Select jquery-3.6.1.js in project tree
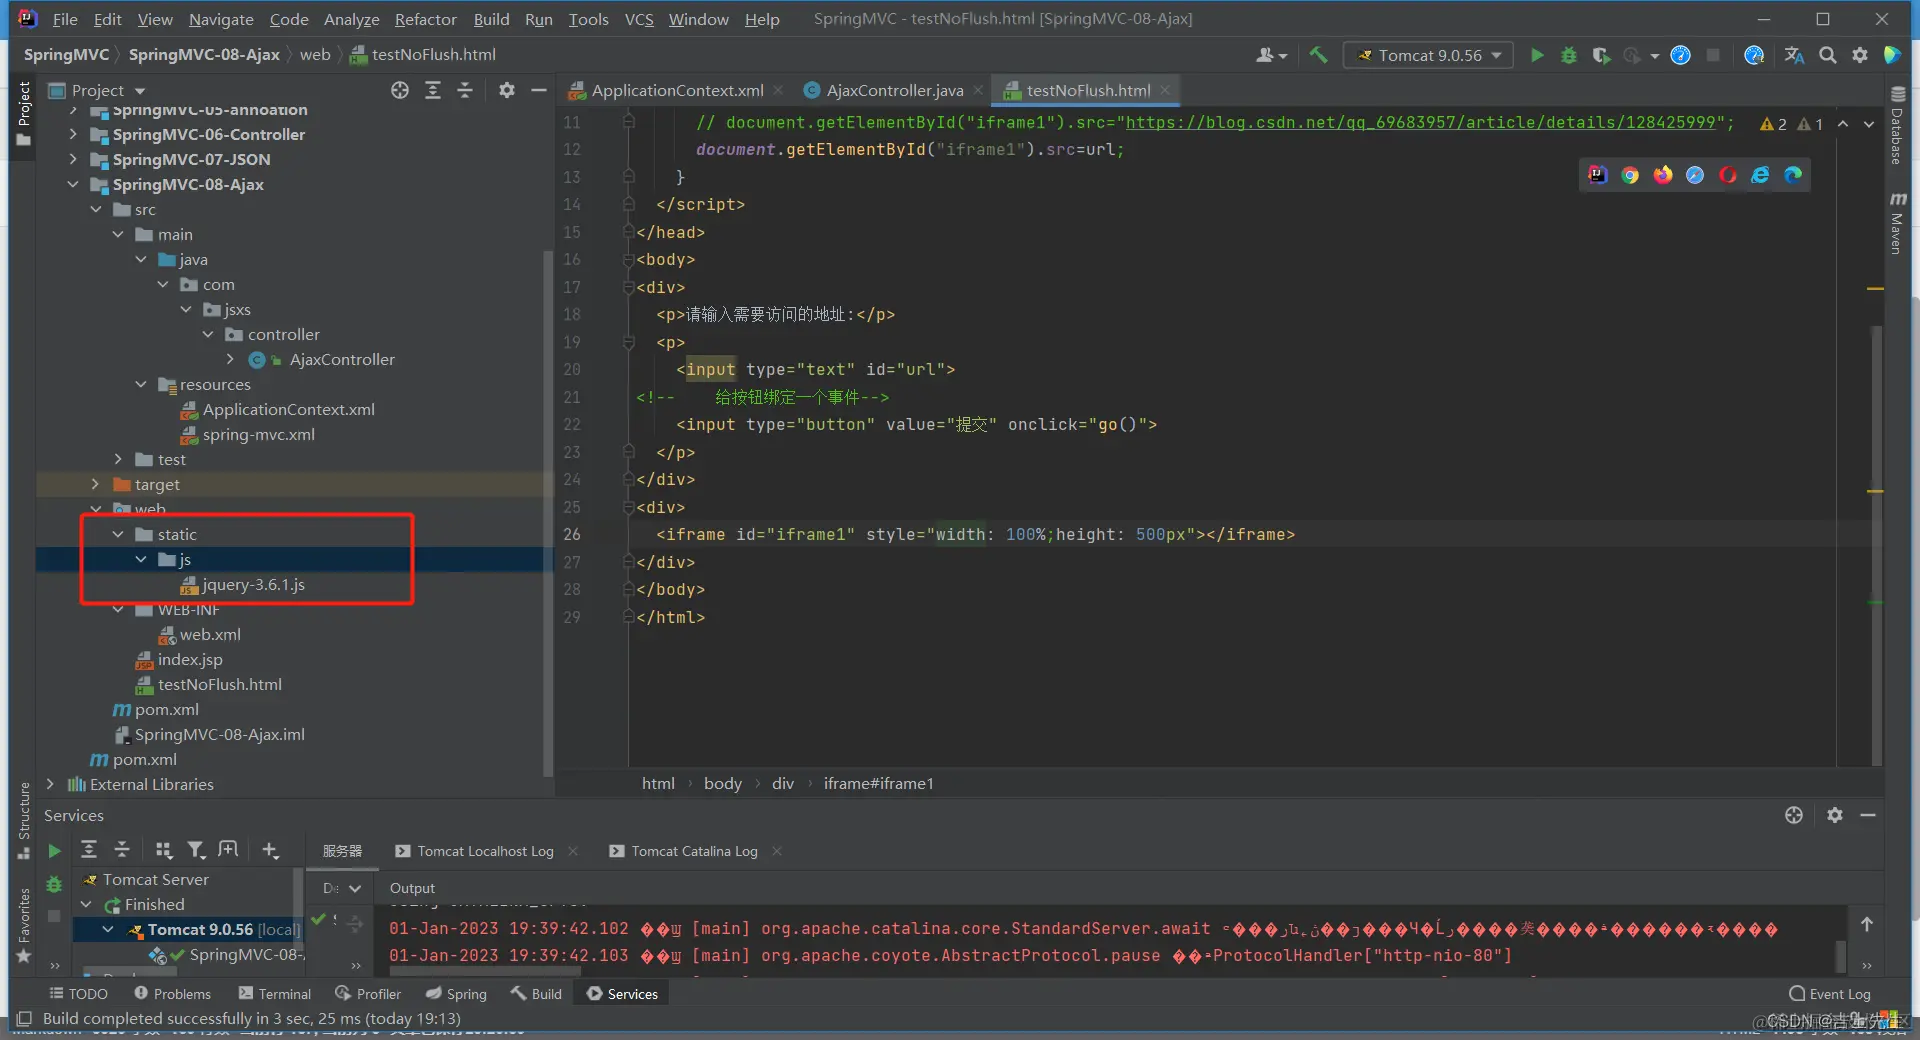 253,584
